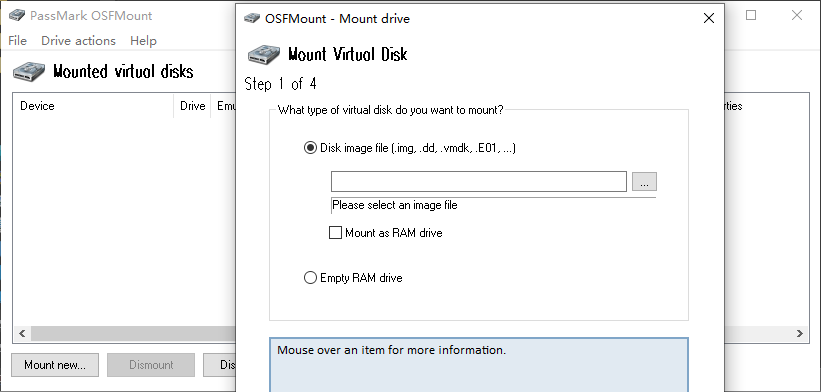This screenshot has width=821, height=392.
Task: Click the disk list's left scroll arrow
Action: 22,333
